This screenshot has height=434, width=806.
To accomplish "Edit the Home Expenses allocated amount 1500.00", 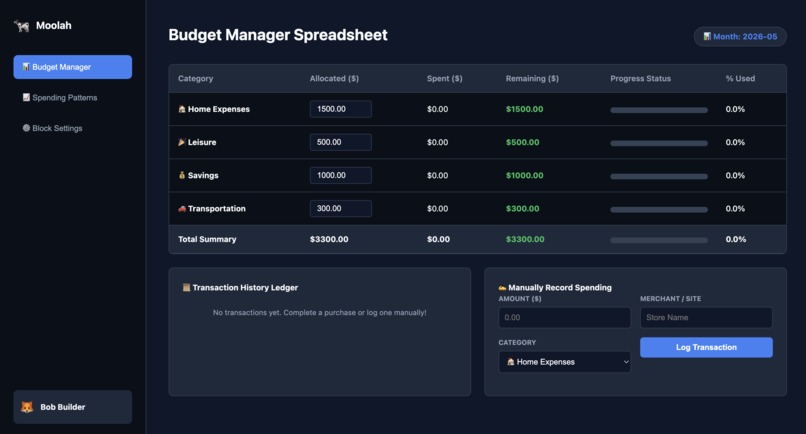I will 340,109.
